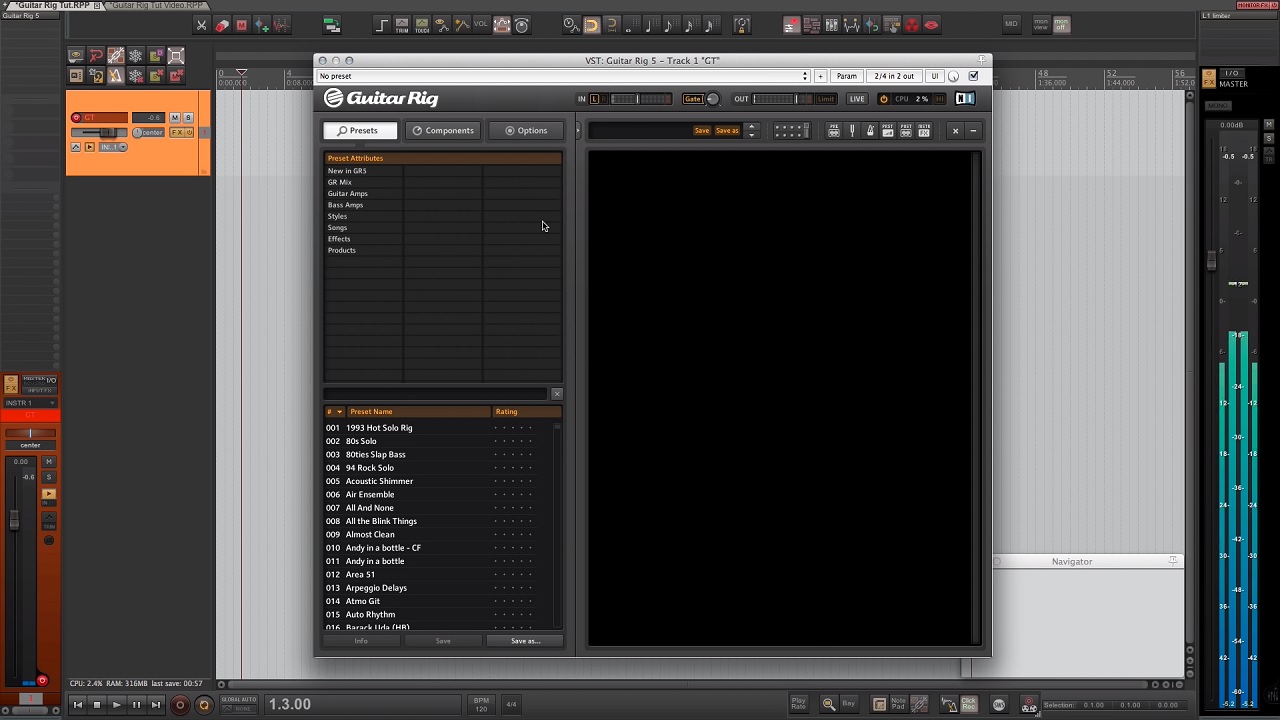The width and height of the screenshot is (1280, 720).
Task: Click the 'Save as...' button below preset list
Action: 525,641
